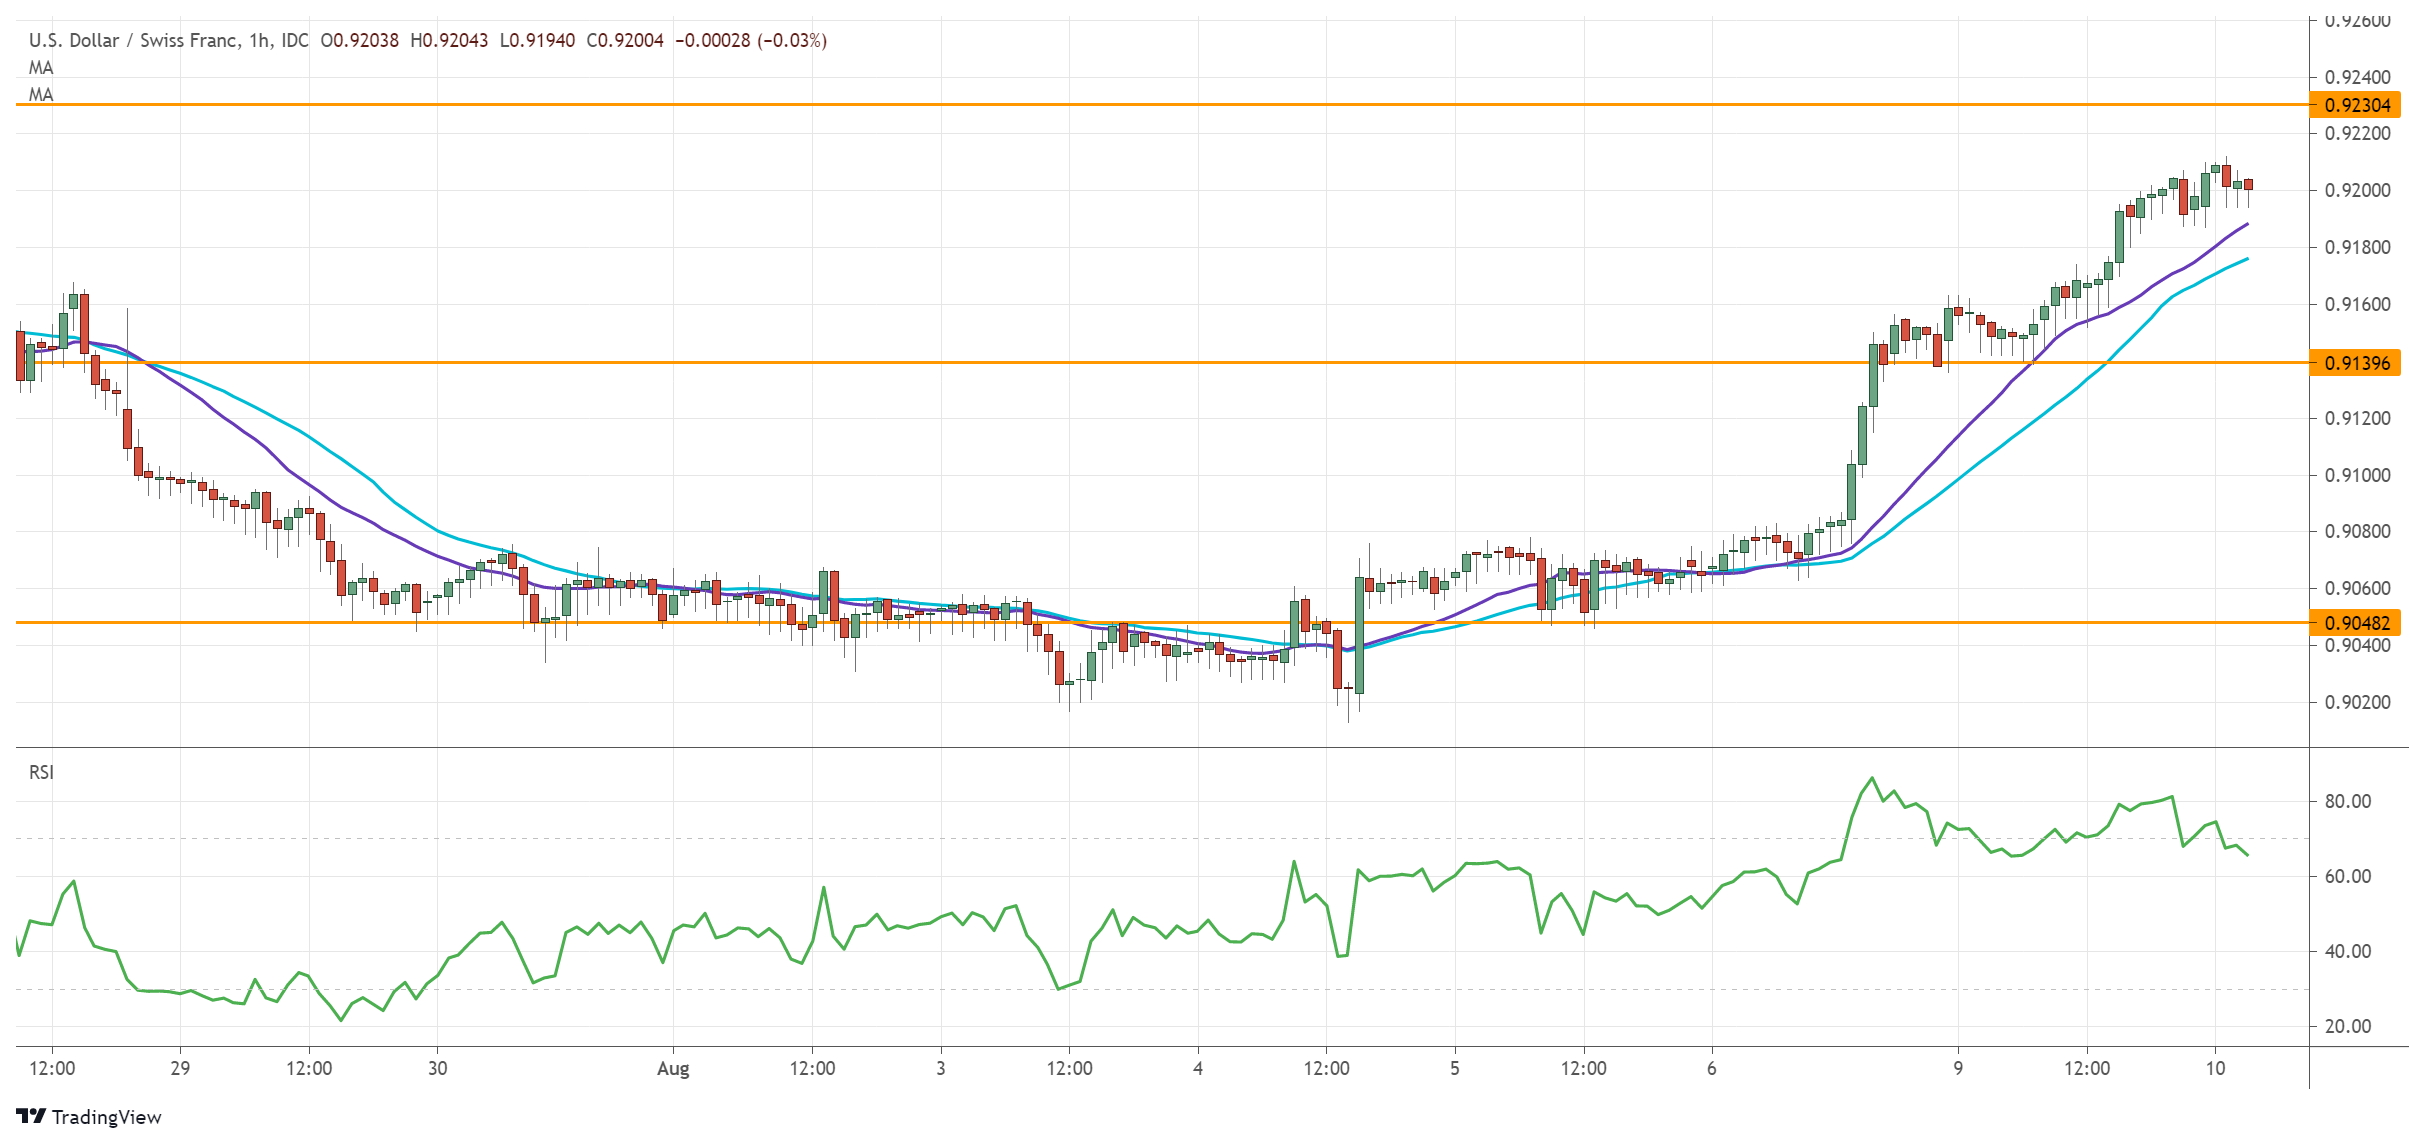The width and height of the screenshot is (2425, 1144).
Task: Click the 20.00 RSI axis value
Action: 2348,1026
